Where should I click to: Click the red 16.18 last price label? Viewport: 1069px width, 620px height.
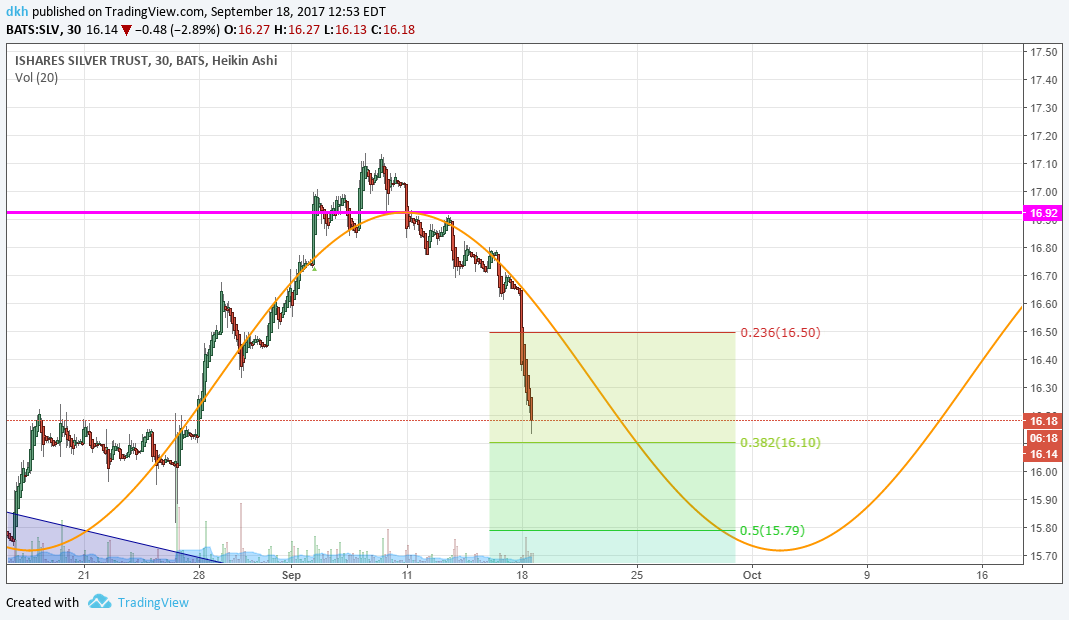click(x=1043, y=421)
